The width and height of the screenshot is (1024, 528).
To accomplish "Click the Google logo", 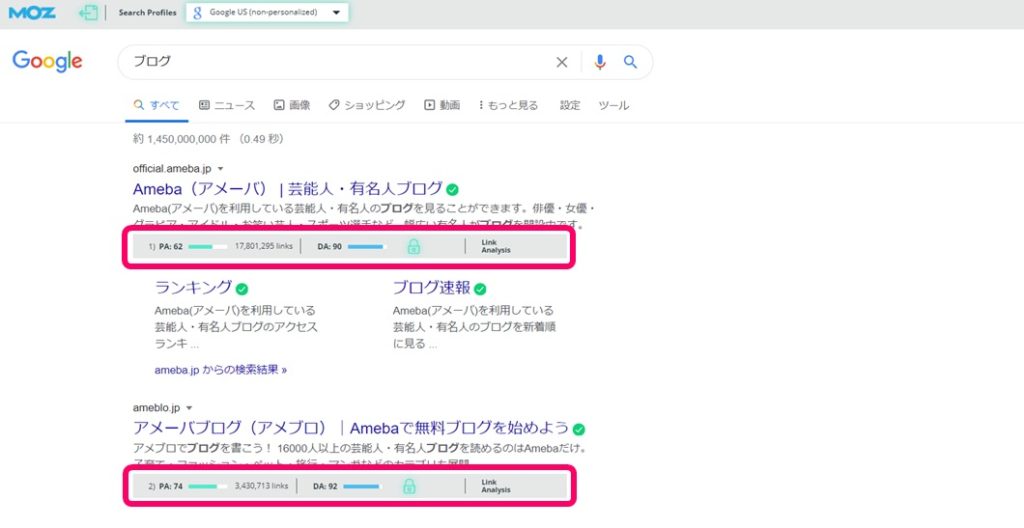I will click(x=47, y=61).
